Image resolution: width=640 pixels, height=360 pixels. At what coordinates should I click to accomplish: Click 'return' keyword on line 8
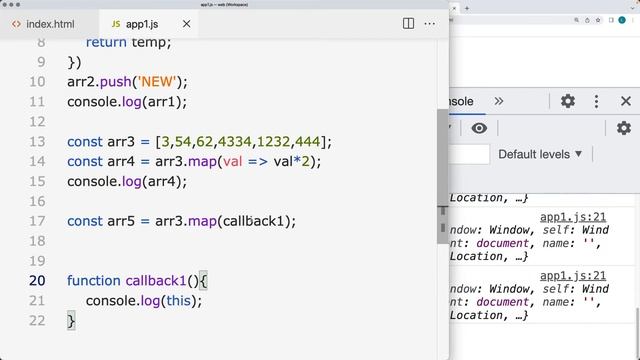[x=106, y=42]
